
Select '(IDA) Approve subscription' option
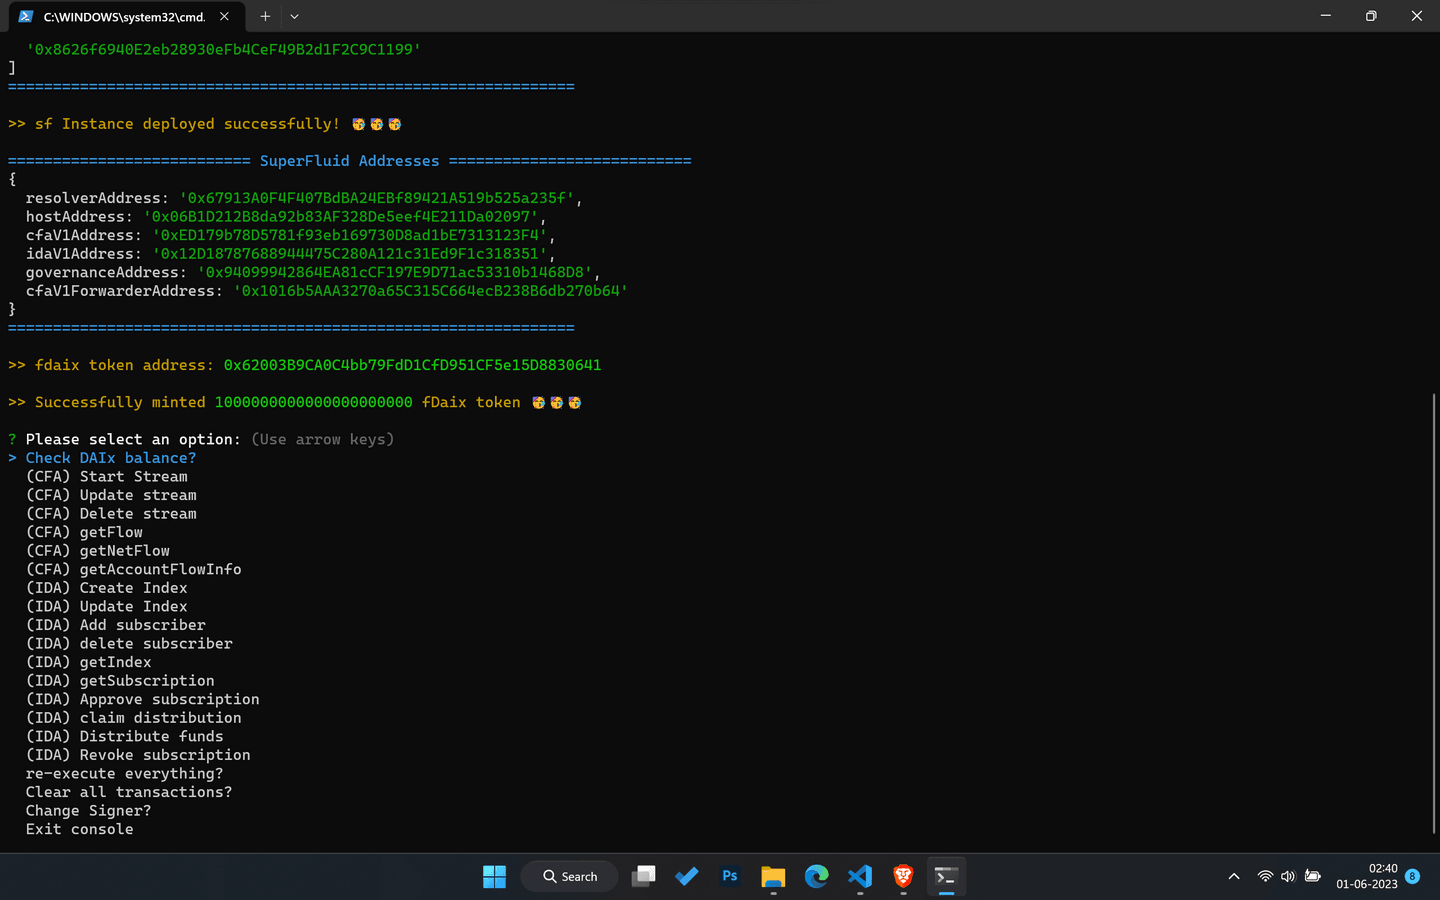click(x=143, y=699)
